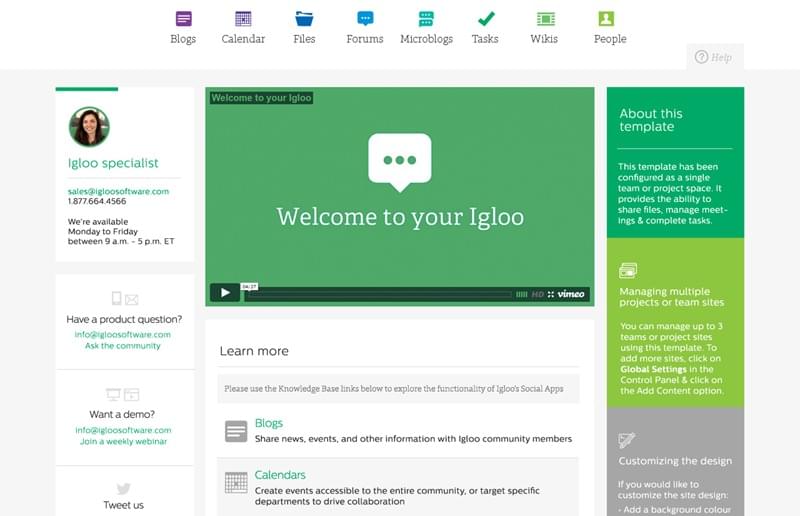Image resolution: width=800 pixels, height=516 pixels.
Task: Open the Calendar icon in top navigation
Action: 243,19
